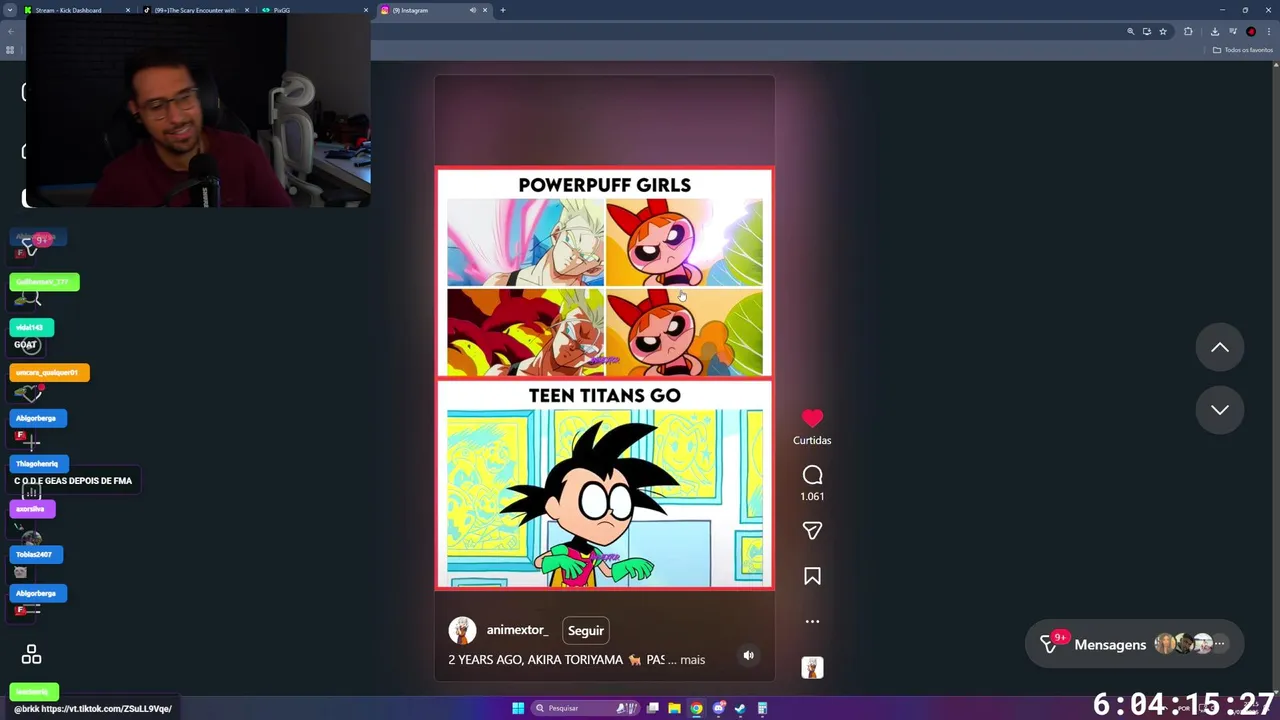Screen dimensions: 1280x720
Task: Open the media controls icon
Action: pos(1233,31)
